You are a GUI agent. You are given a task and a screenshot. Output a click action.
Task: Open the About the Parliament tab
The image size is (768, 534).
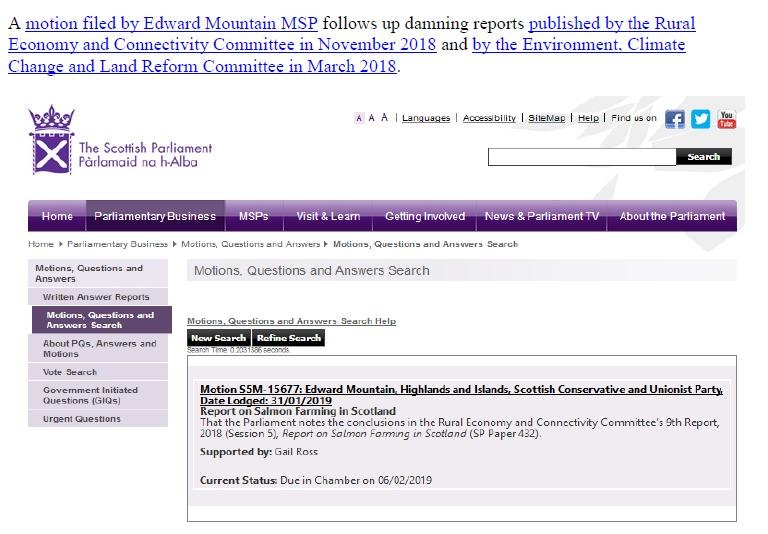point(672,216)
